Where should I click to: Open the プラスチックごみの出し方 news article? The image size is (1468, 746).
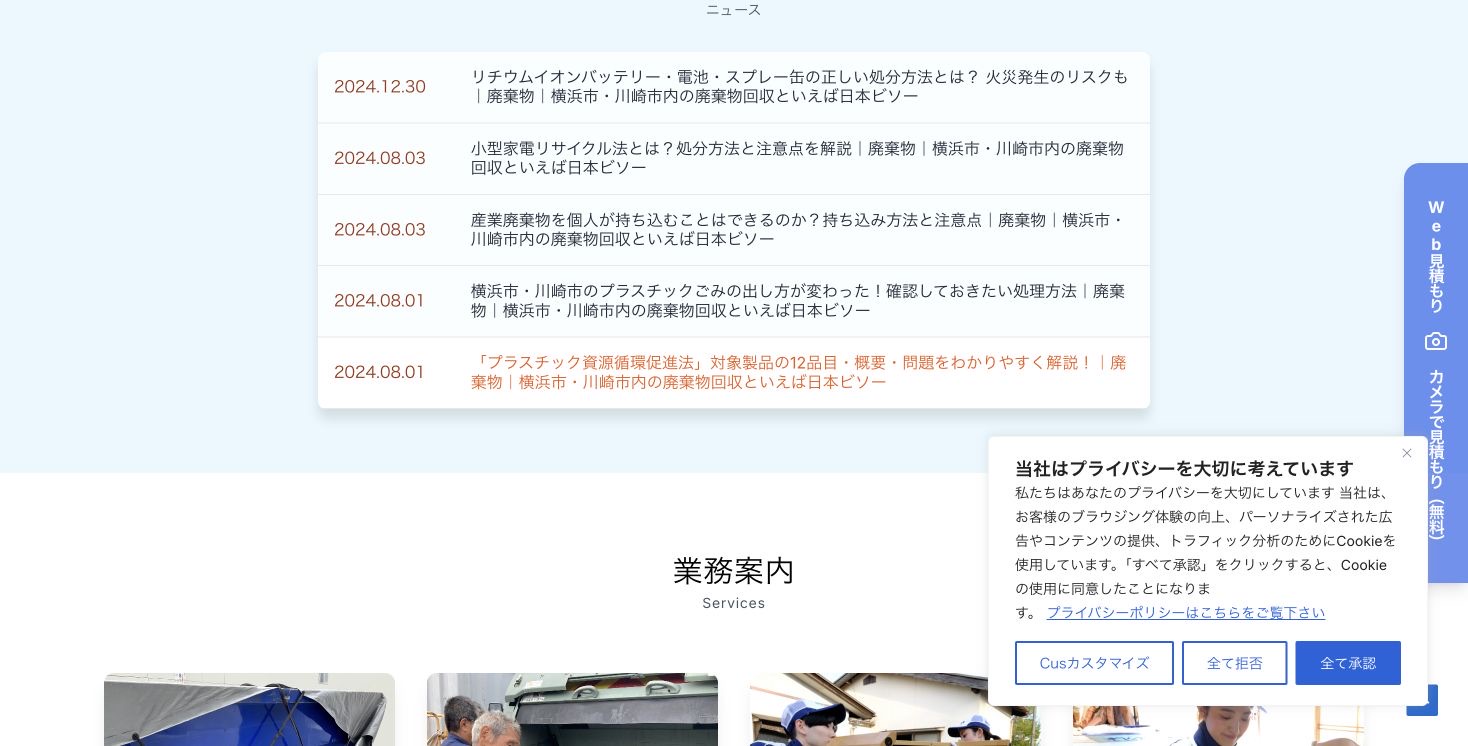798,301
